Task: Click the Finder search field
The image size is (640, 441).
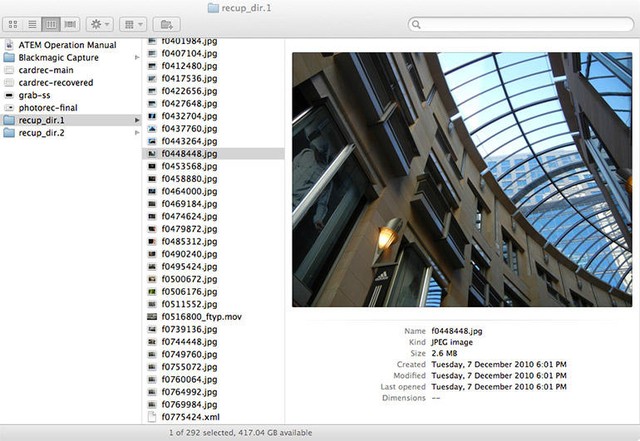Action: pyautogui.click(x=521, y=24)
